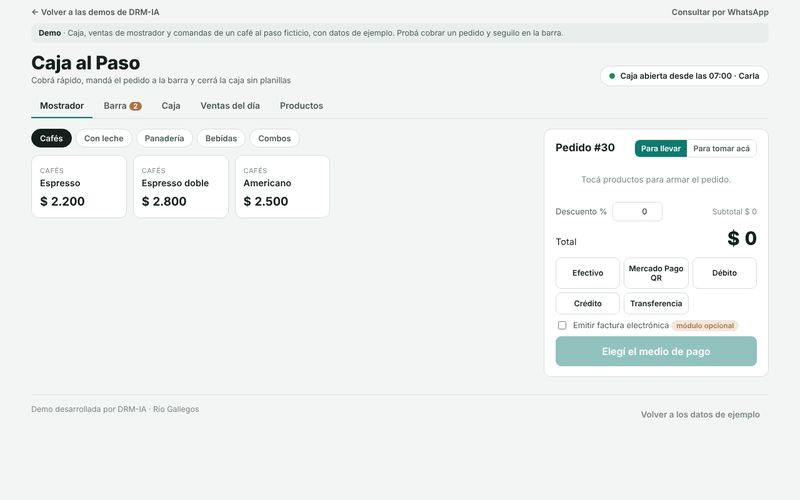Filter by Panadería category
Screen dimensions: 800x500
tap(164, 138)
